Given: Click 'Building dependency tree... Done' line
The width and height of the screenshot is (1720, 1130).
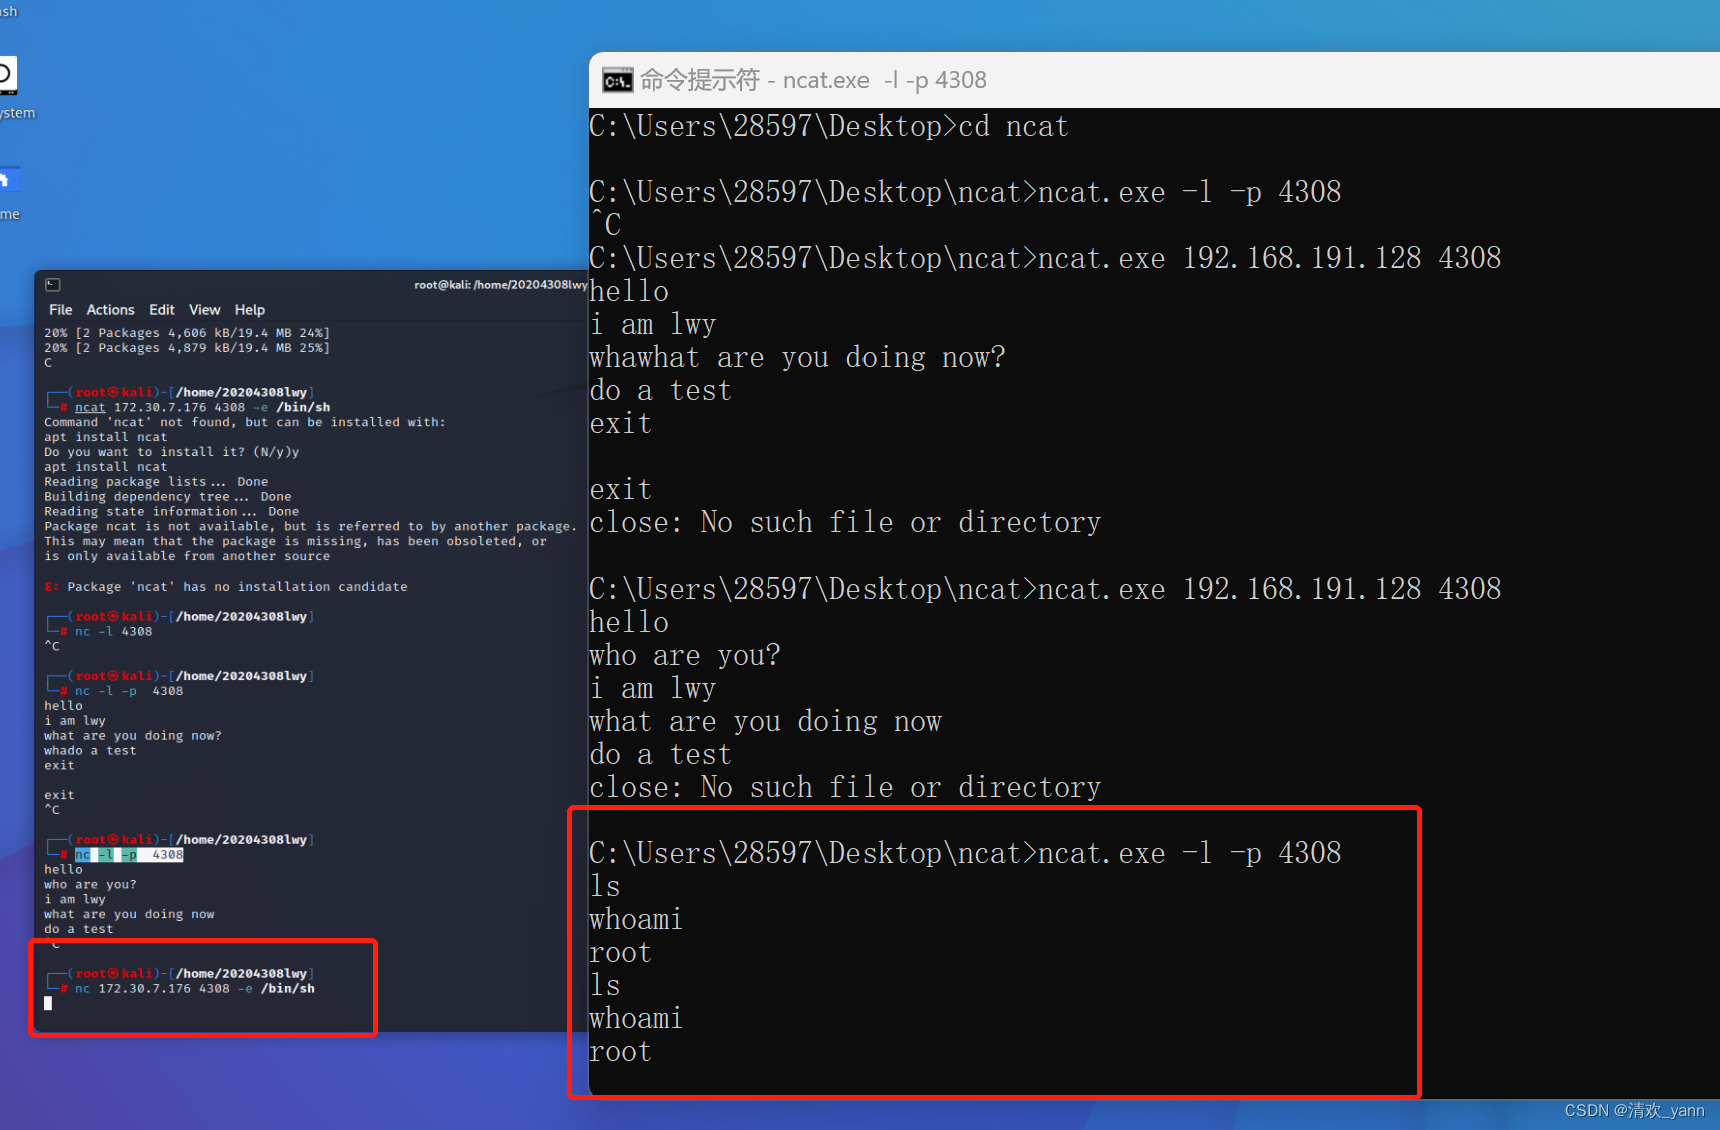Looking at the screenshot, I should pos(168,497).
